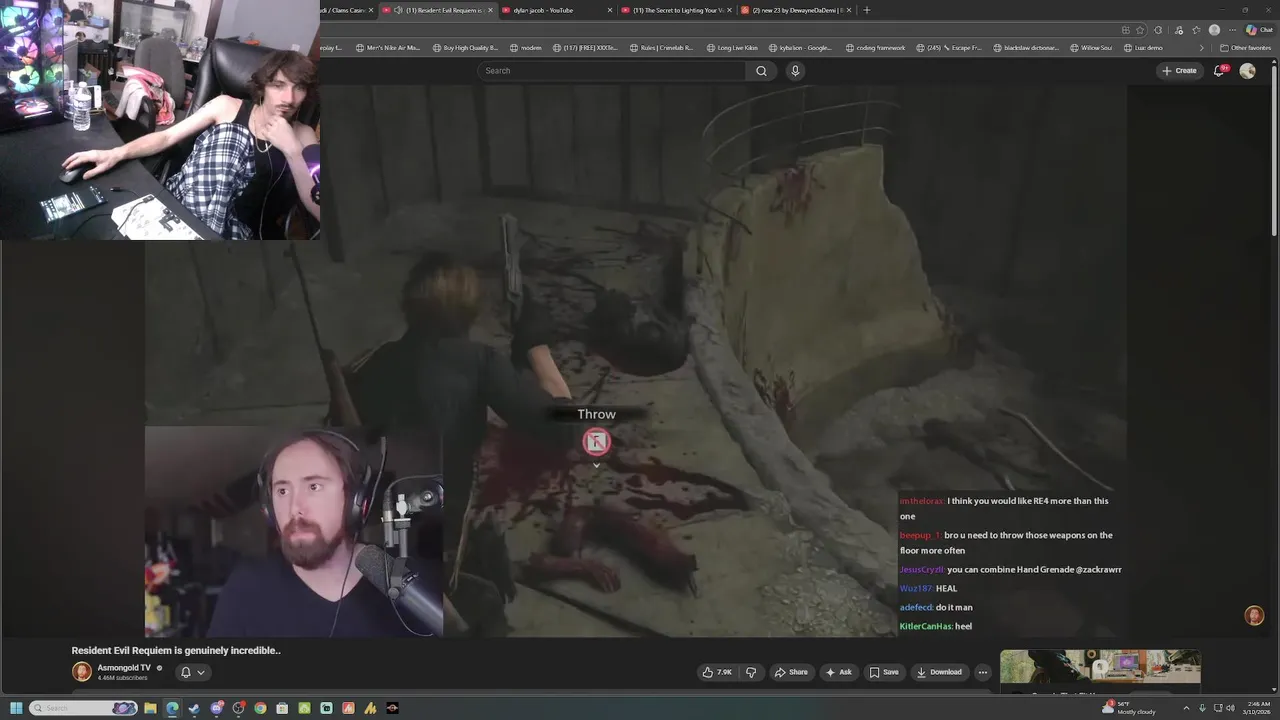The image size is (1280, 720).
Task: Open the Other favorites folder
Action: [x=1246, y=48]
